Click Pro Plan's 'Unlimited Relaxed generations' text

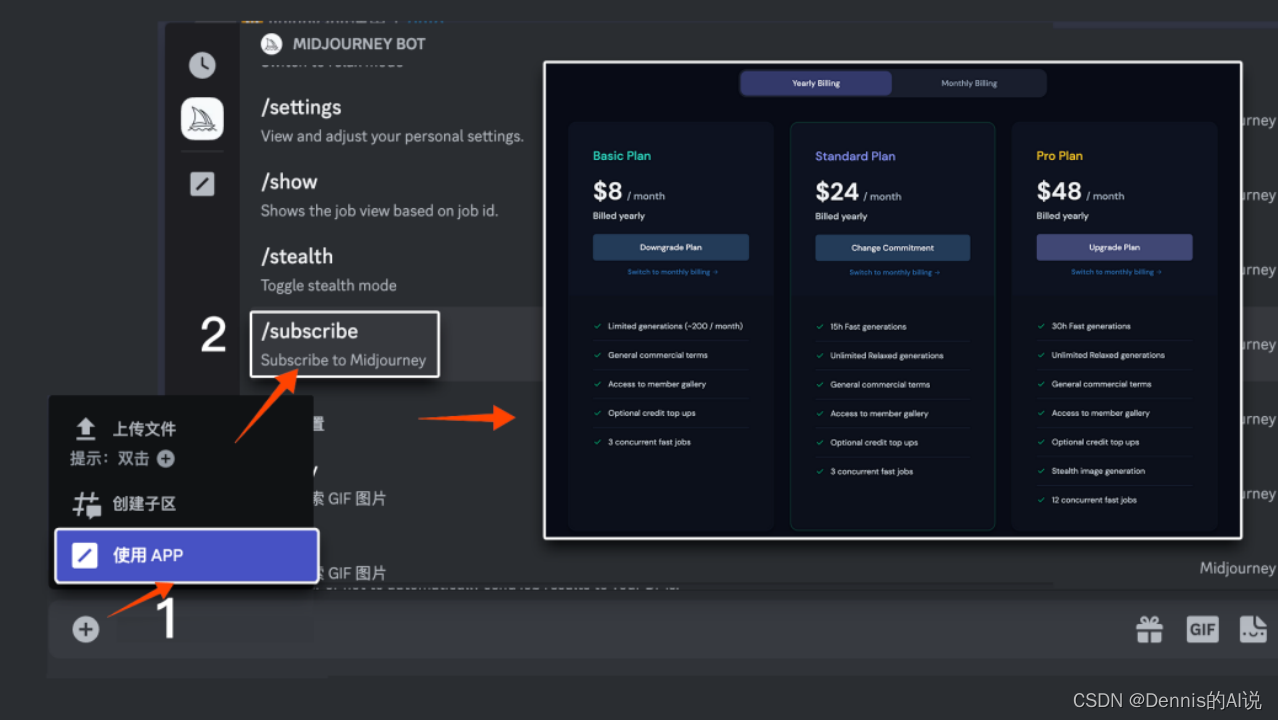point(1108,355)
